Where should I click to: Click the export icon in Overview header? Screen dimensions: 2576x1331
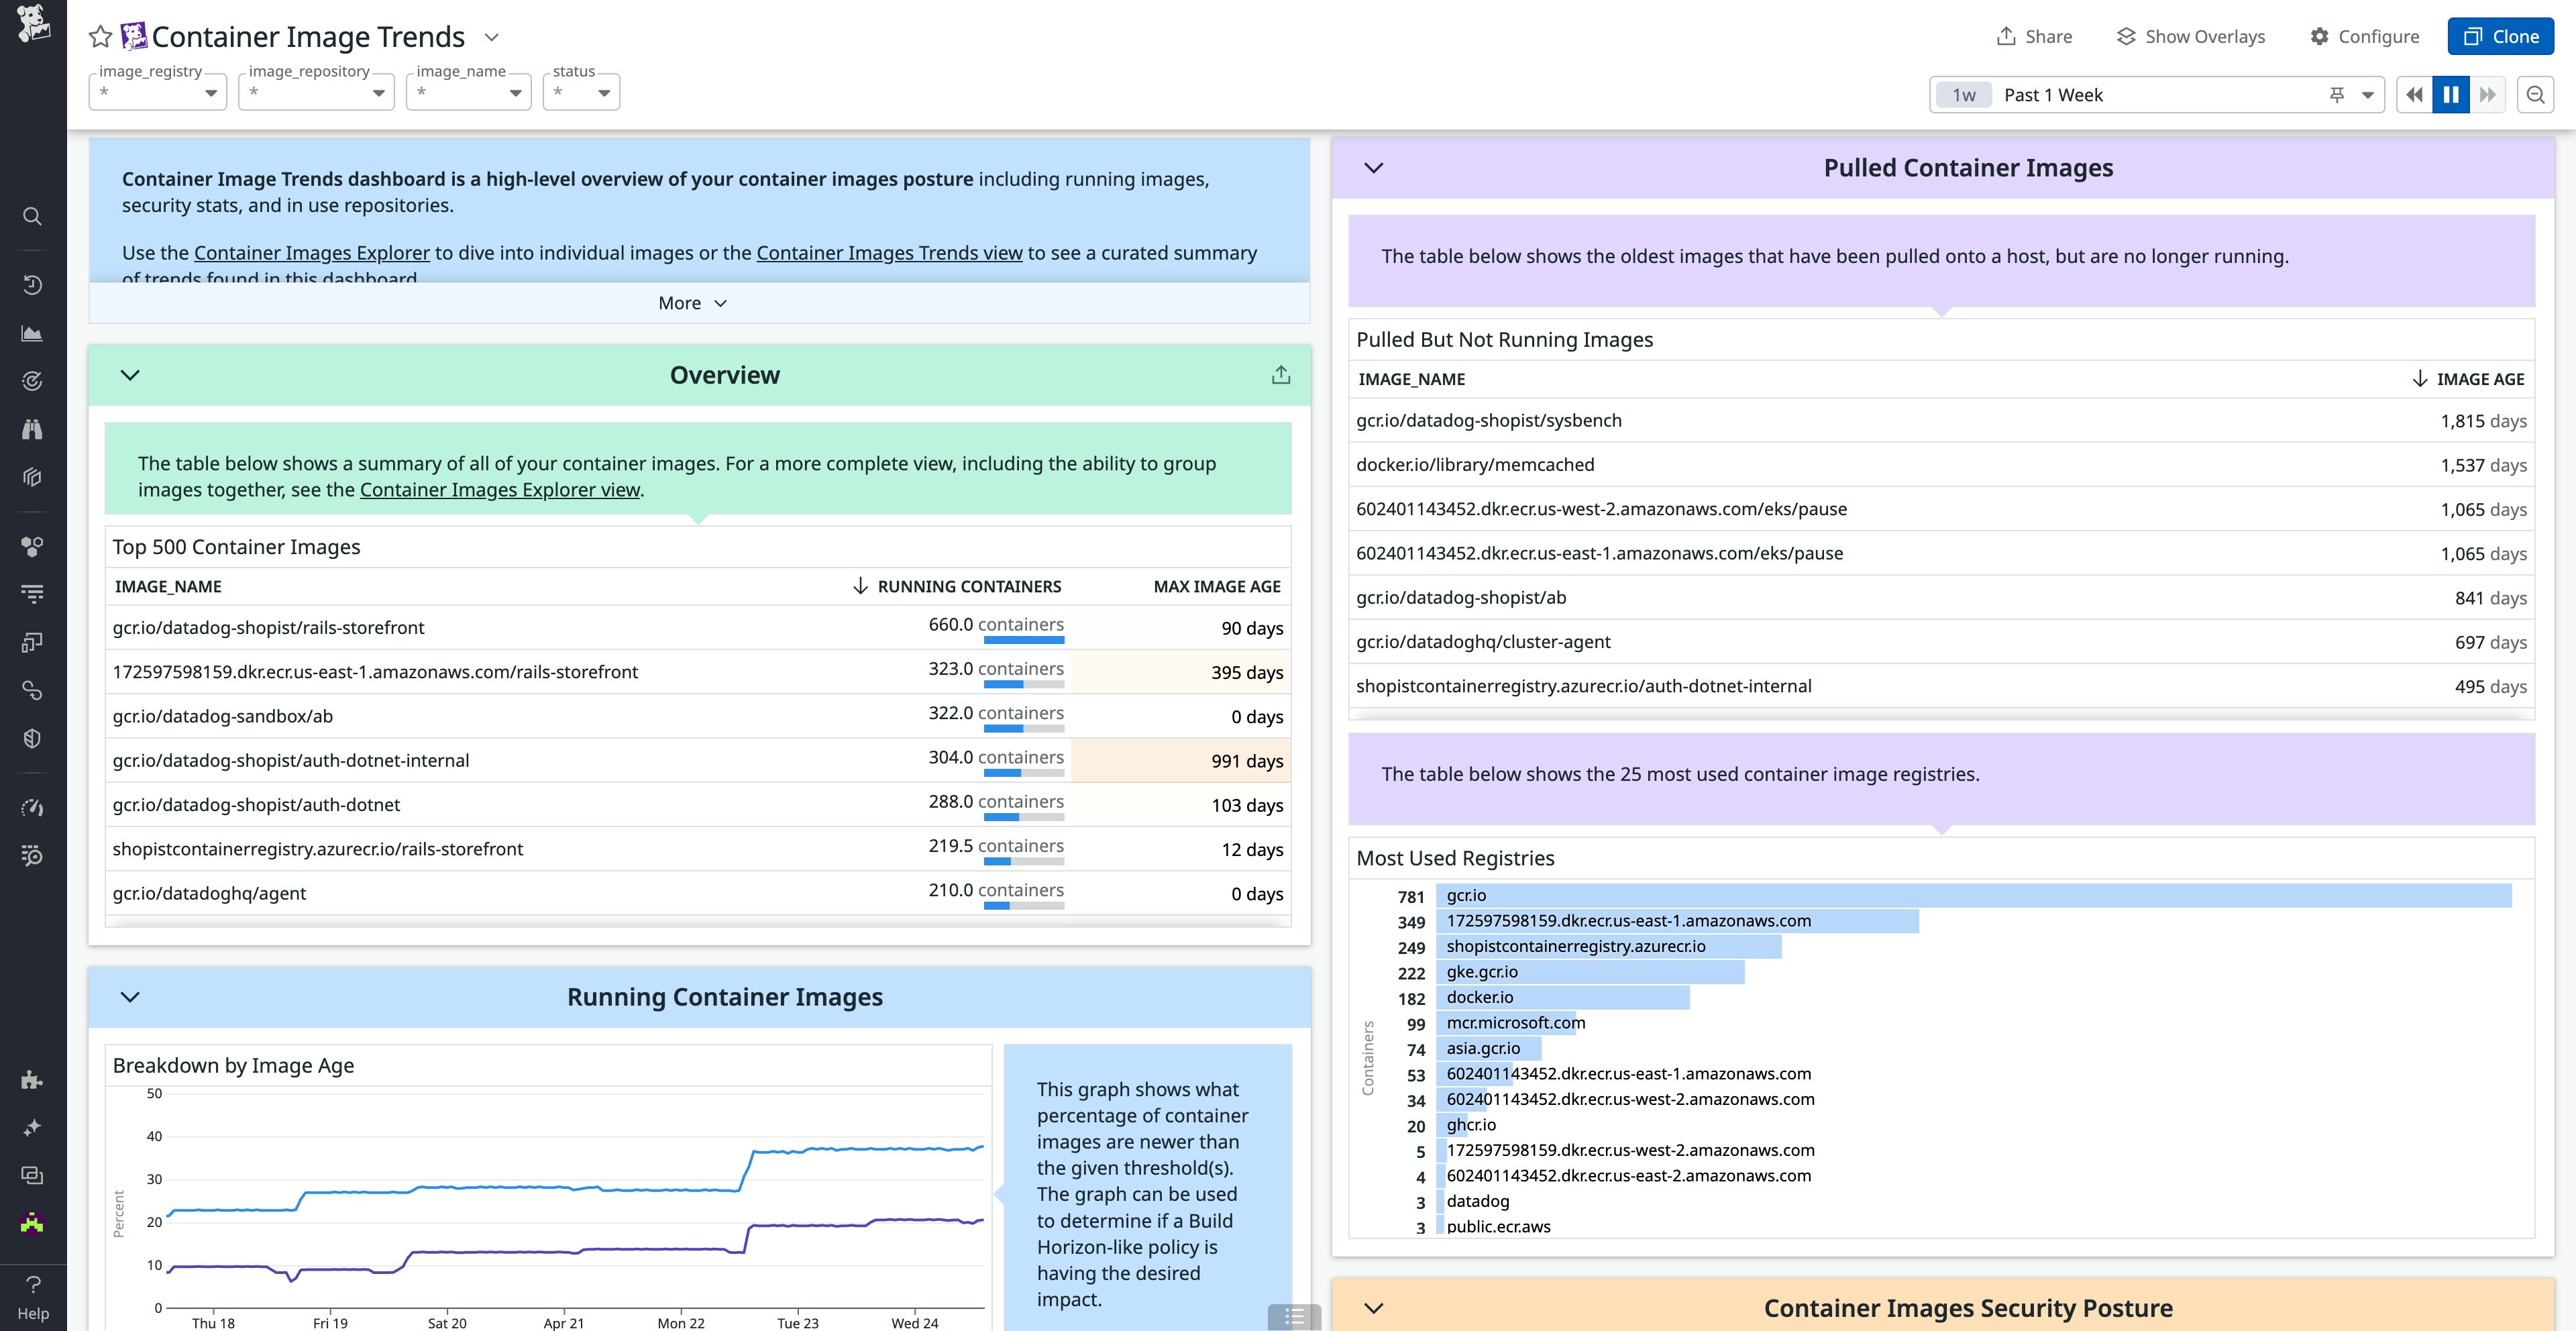click(x=1280, y=375)
